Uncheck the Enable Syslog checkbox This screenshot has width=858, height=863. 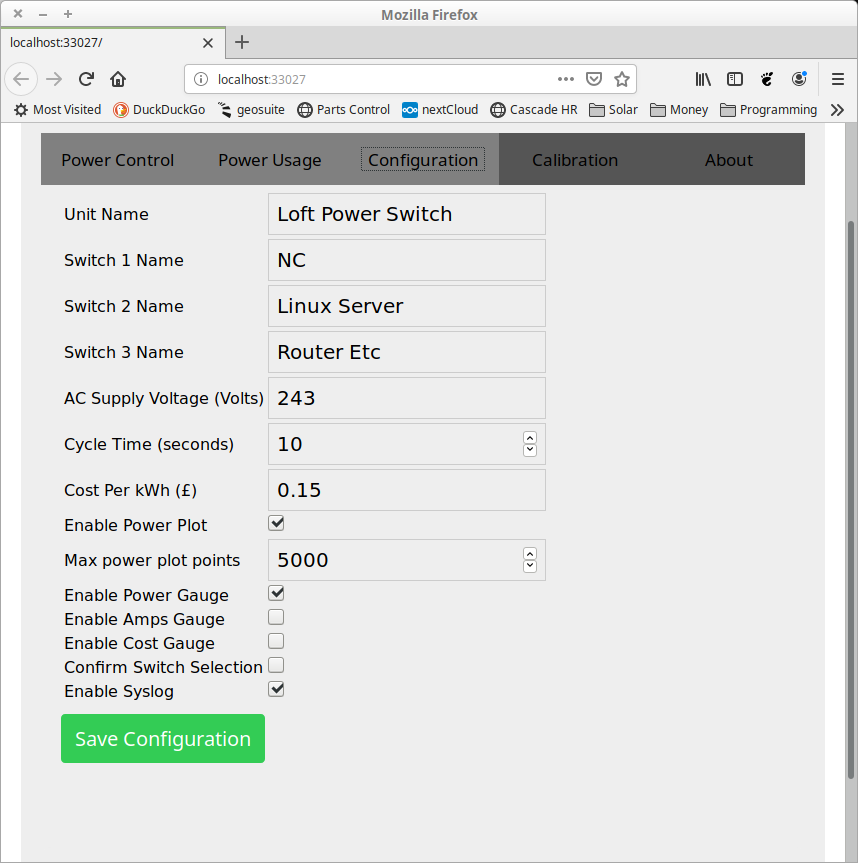[x=276, y=689]
